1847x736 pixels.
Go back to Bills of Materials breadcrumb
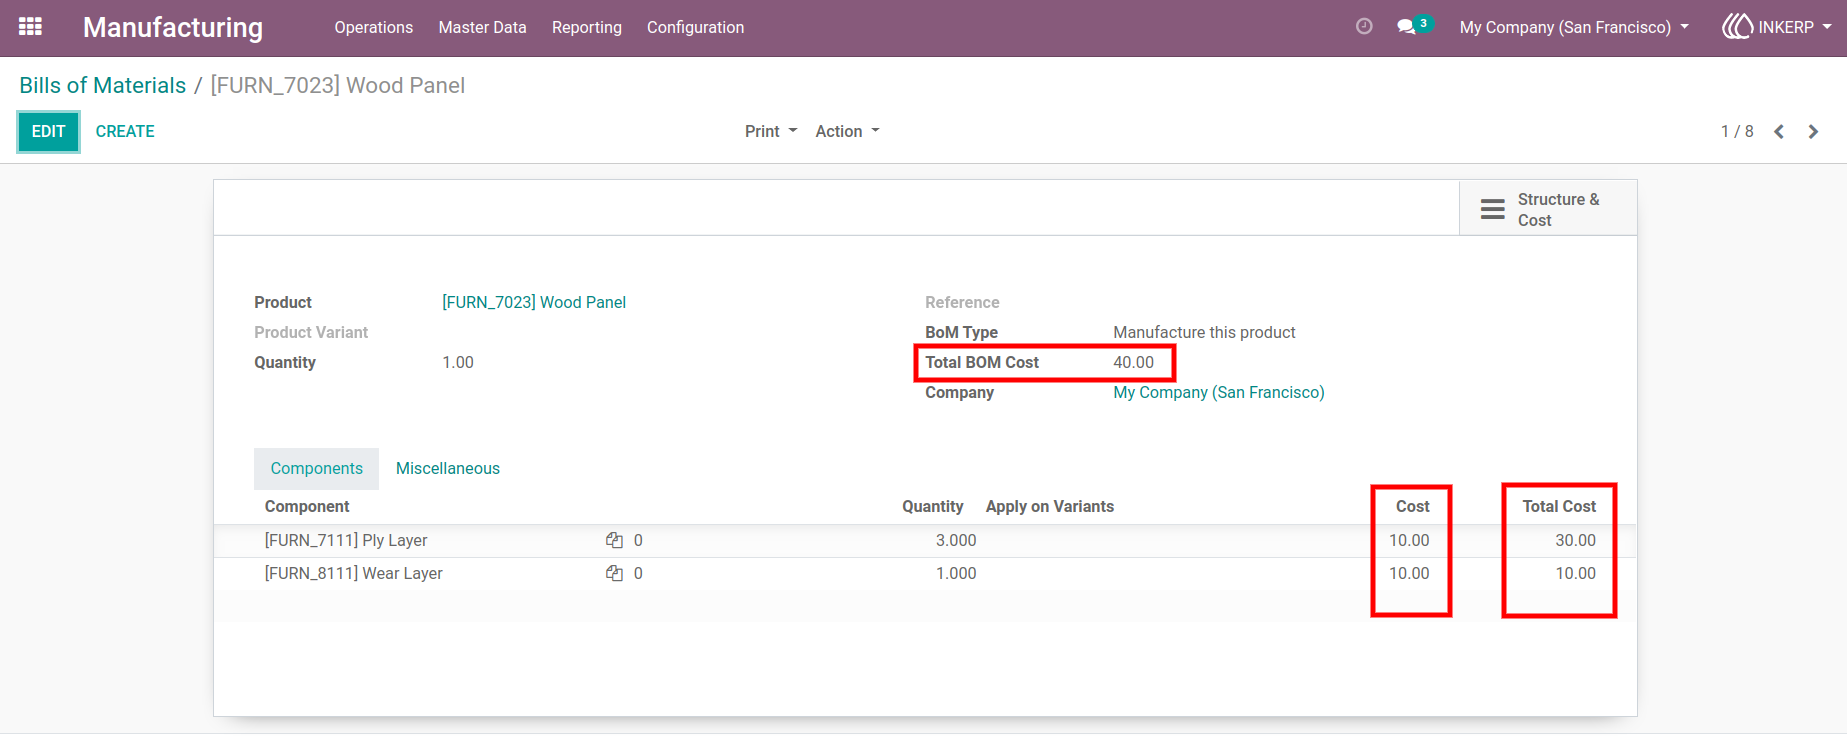[103, 85]
